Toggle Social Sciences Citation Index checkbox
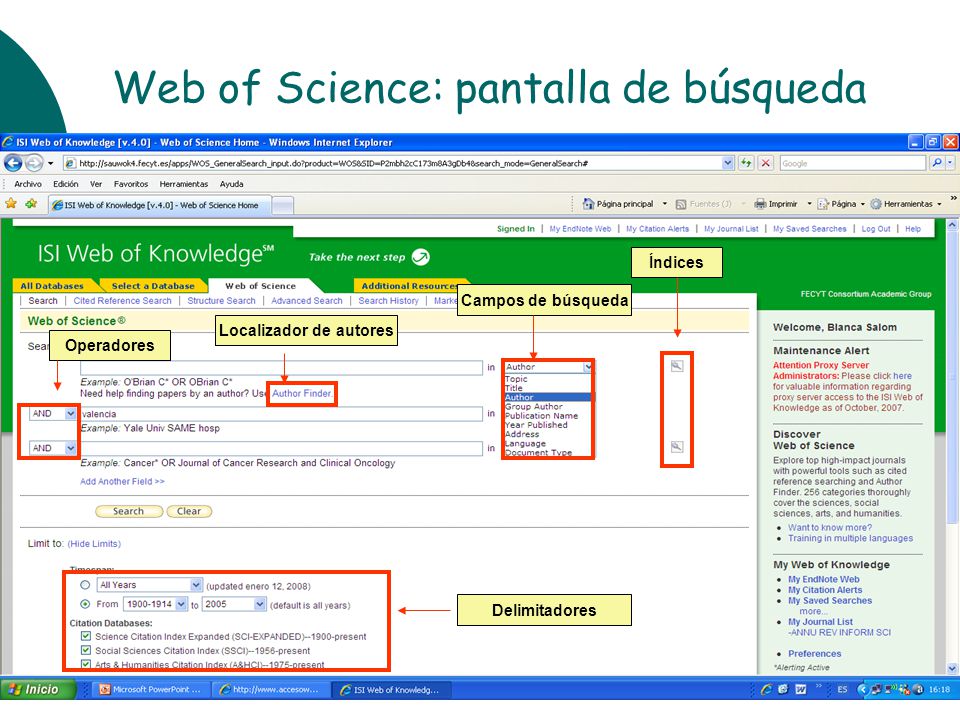Image resolution: width=960 pixels, height=720 pixels. click(86, 650)
